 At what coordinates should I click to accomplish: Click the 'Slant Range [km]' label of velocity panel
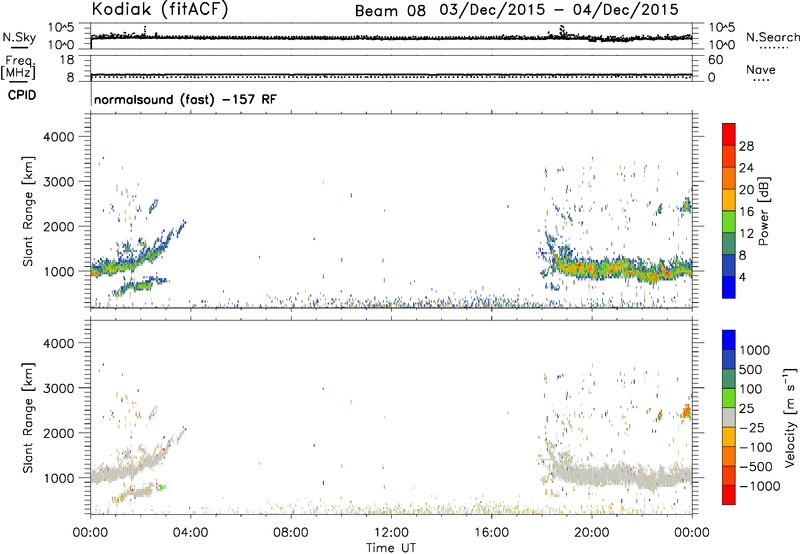(x=28, y=418)
